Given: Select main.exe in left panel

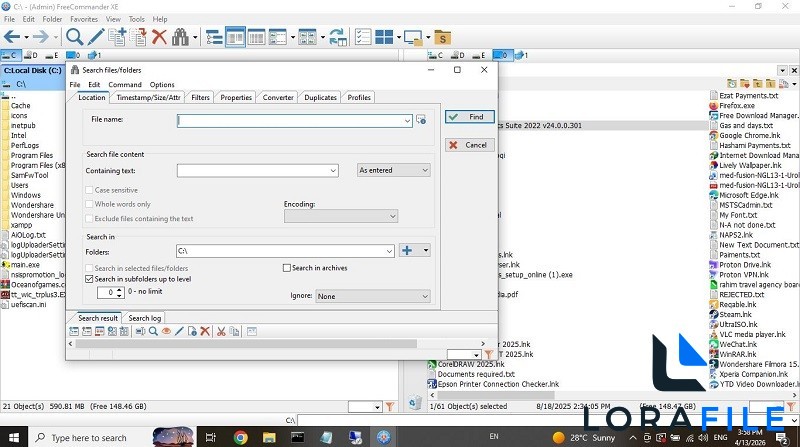Looking at the screenshot, I should [x=25, y=265].
